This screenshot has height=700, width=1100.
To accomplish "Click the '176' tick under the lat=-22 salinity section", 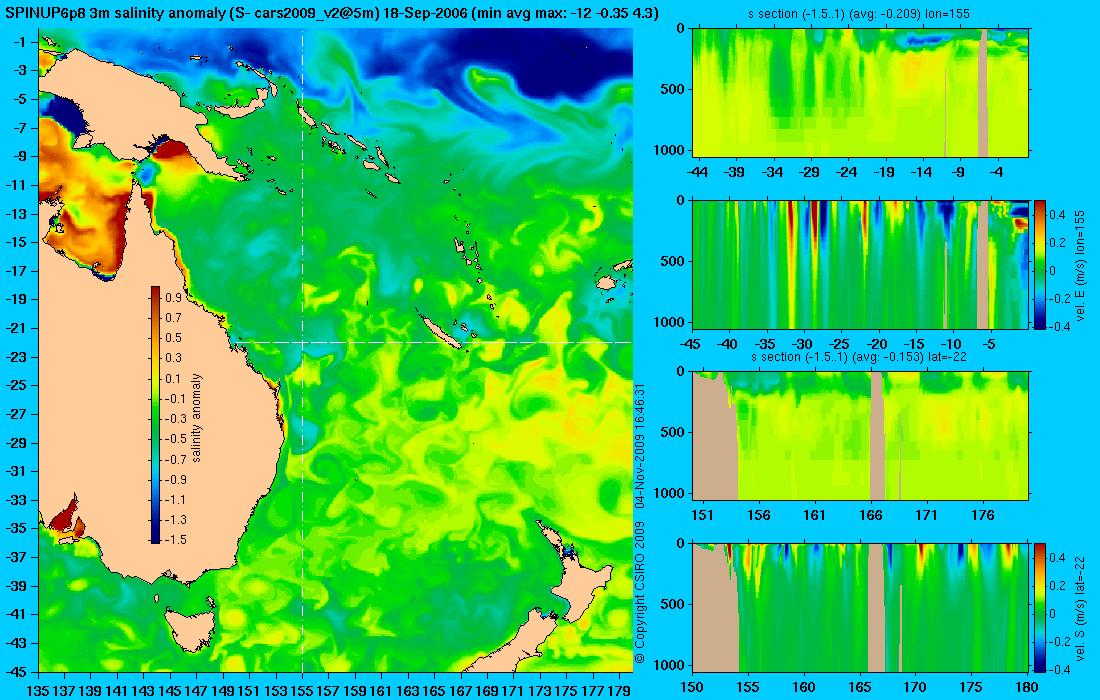I will (983, 516).
